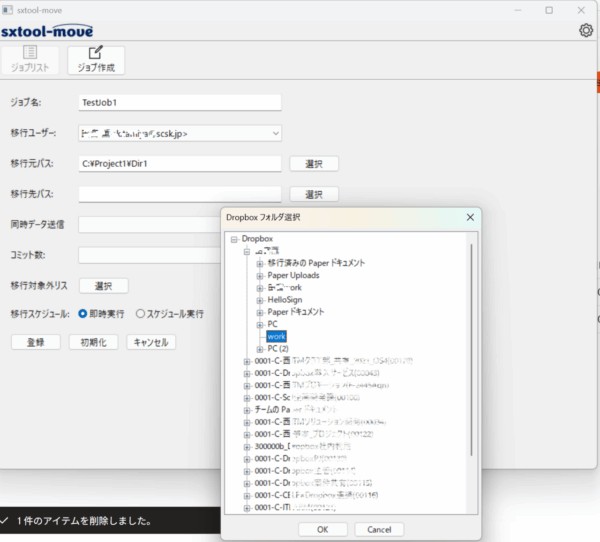Minimize the sxtool-move window
The width and height of the screenshot is (600, 542).
click(518, 10)
